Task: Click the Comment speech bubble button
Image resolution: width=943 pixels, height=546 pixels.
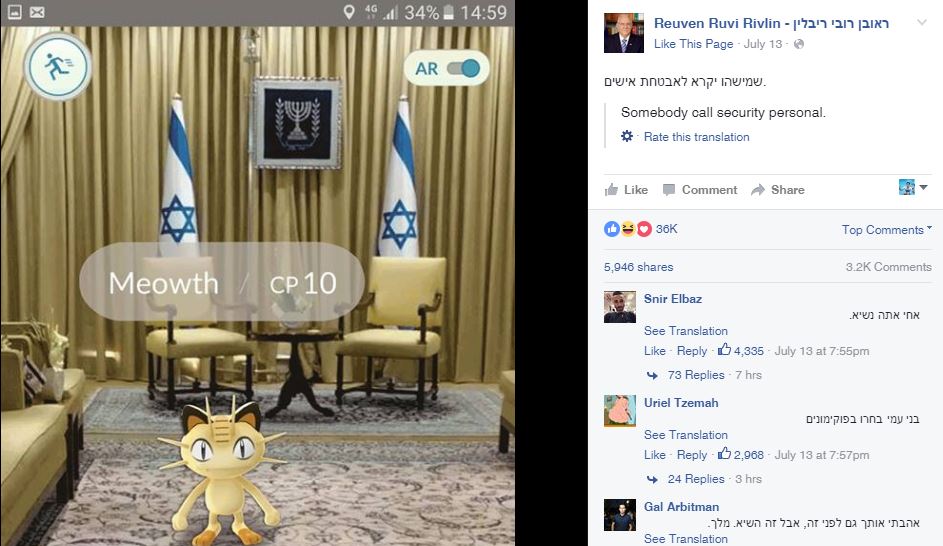Action: 699,190
